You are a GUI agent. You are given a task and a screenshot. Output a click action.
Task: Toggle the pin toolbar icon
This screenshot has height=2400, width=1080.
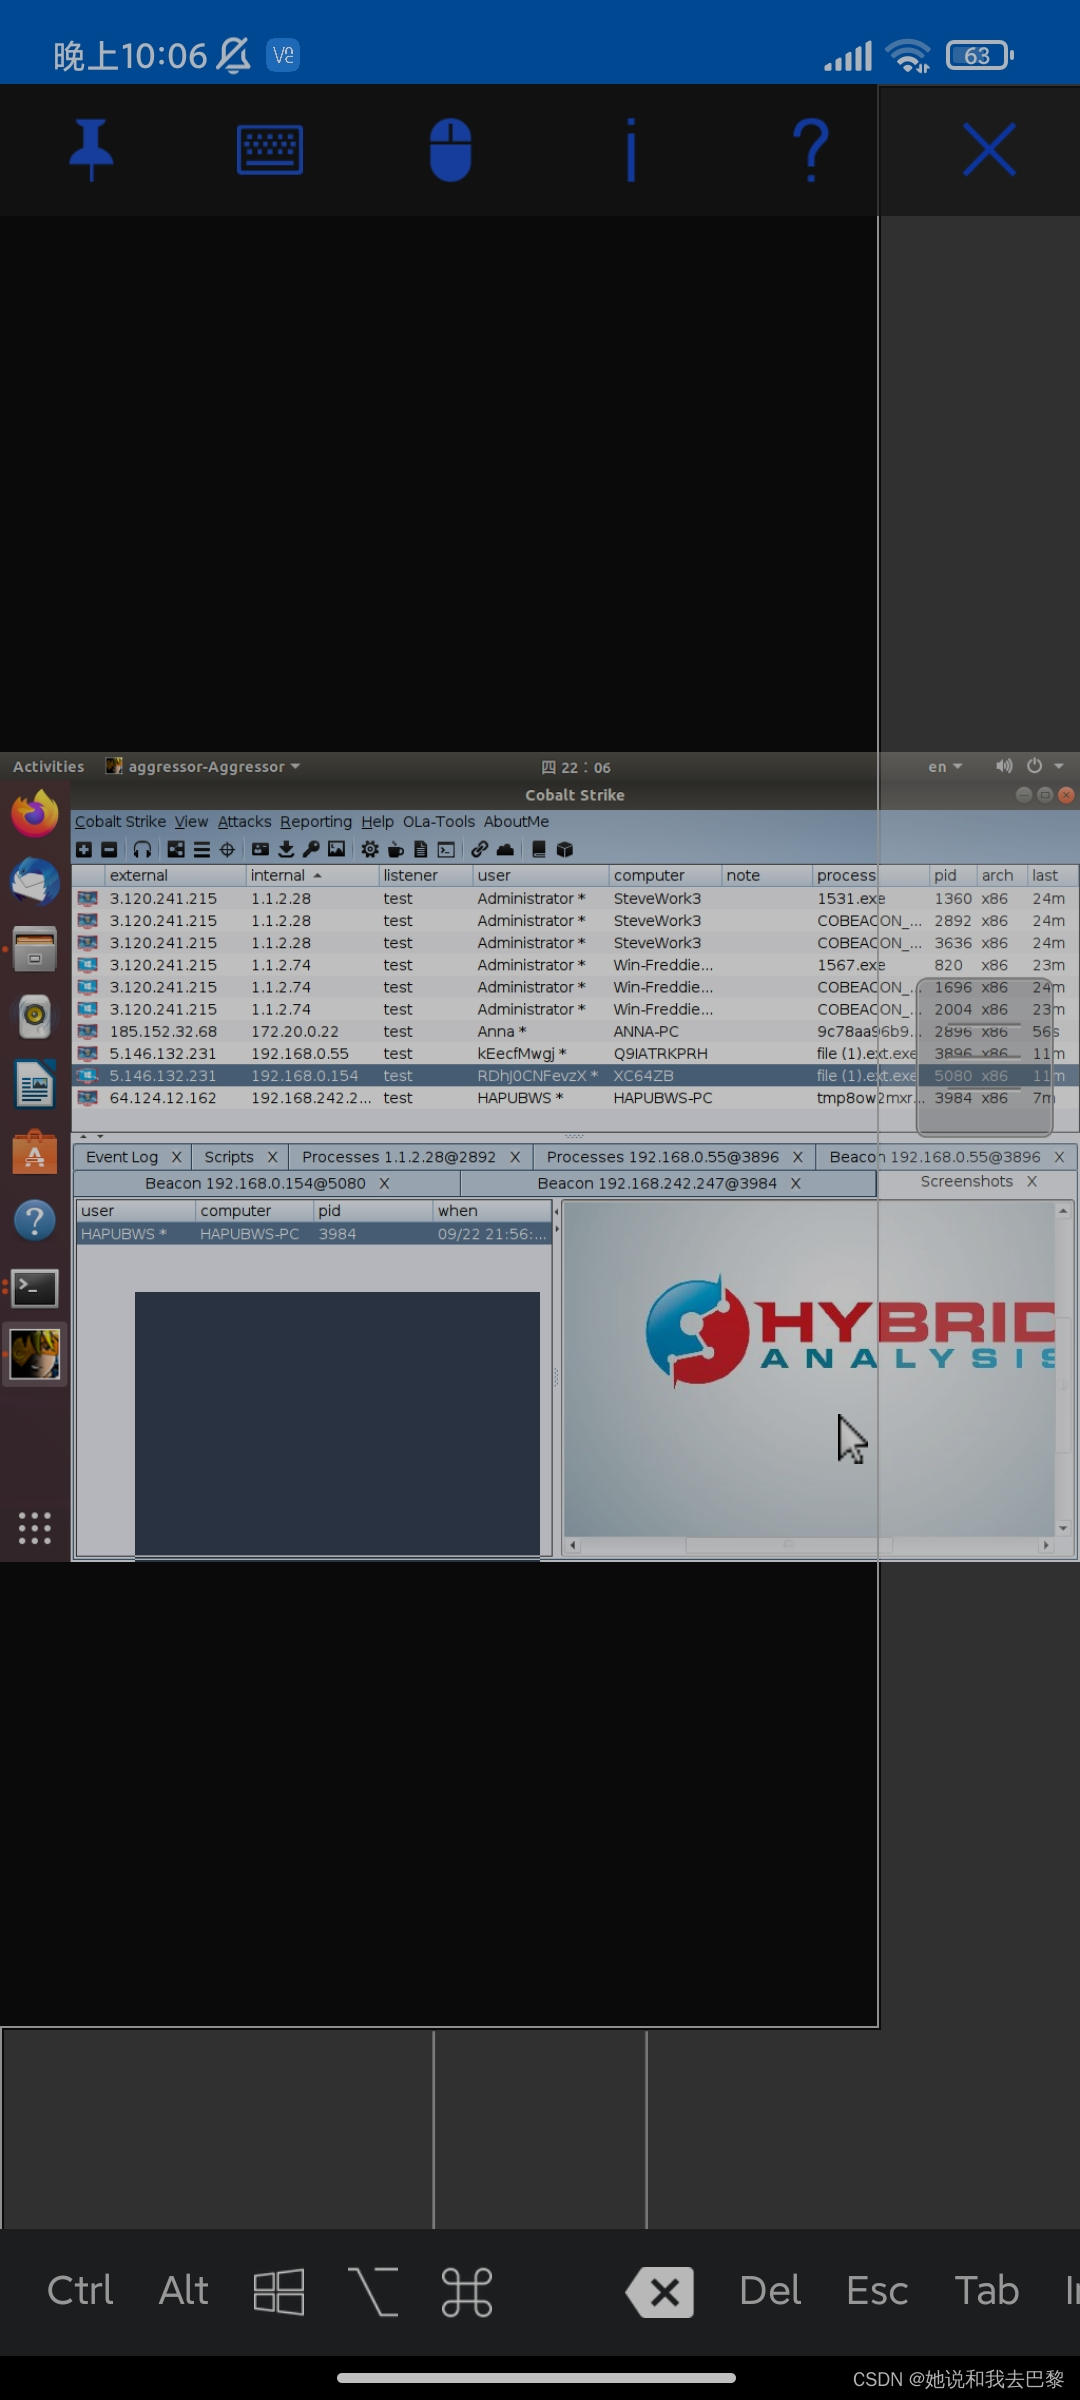(x=91, y=150)
